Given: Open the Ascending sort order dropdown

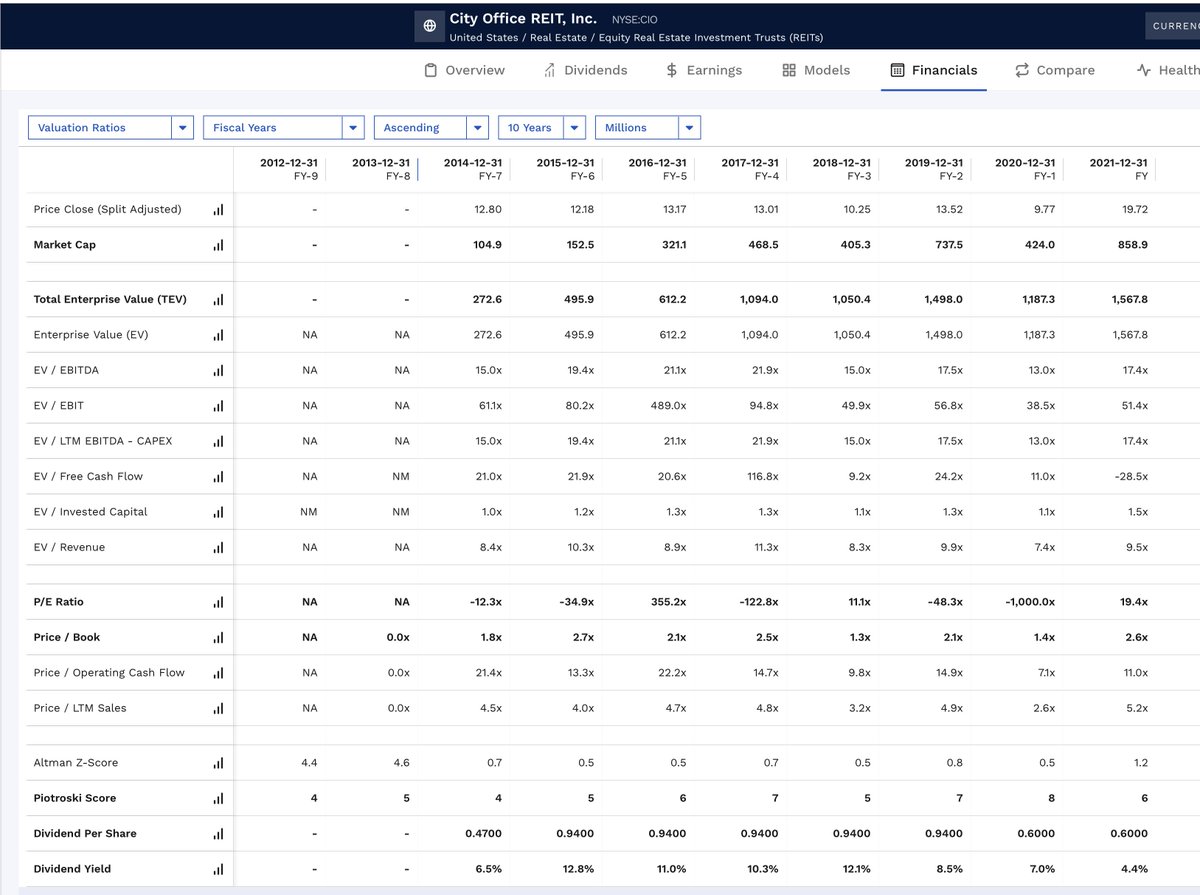Looking at the screenshot, I should 431,128.
